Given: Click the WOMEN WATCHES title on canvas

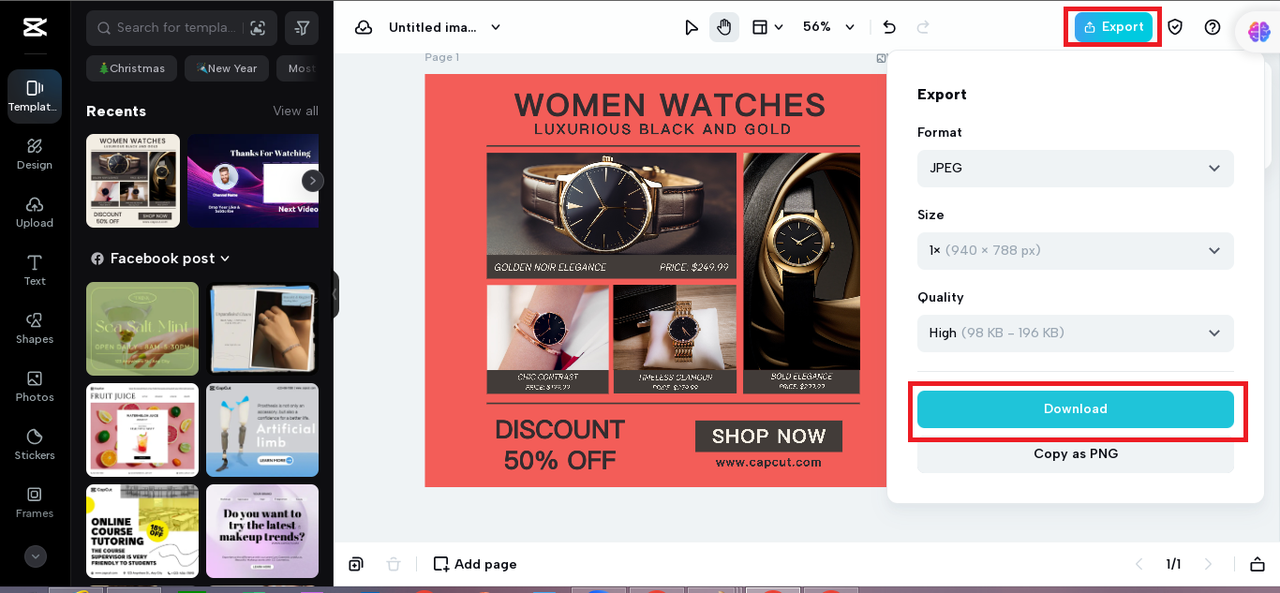Looking at the screenshot, I should 670,105.
